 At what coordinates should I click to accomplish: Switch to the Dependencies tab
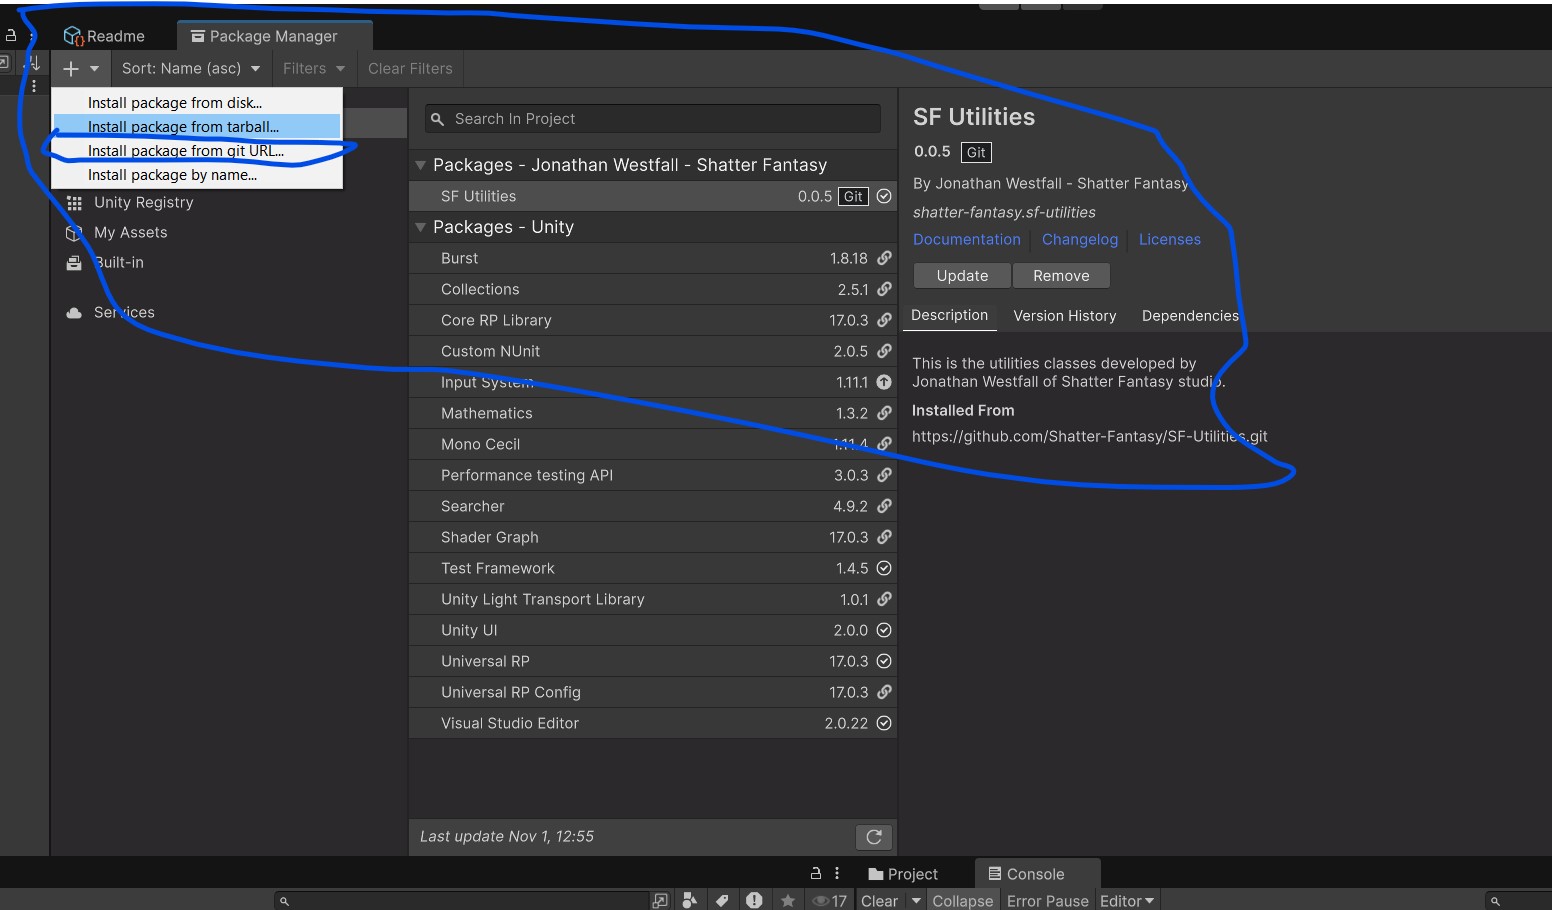(x=1190, y=316)
